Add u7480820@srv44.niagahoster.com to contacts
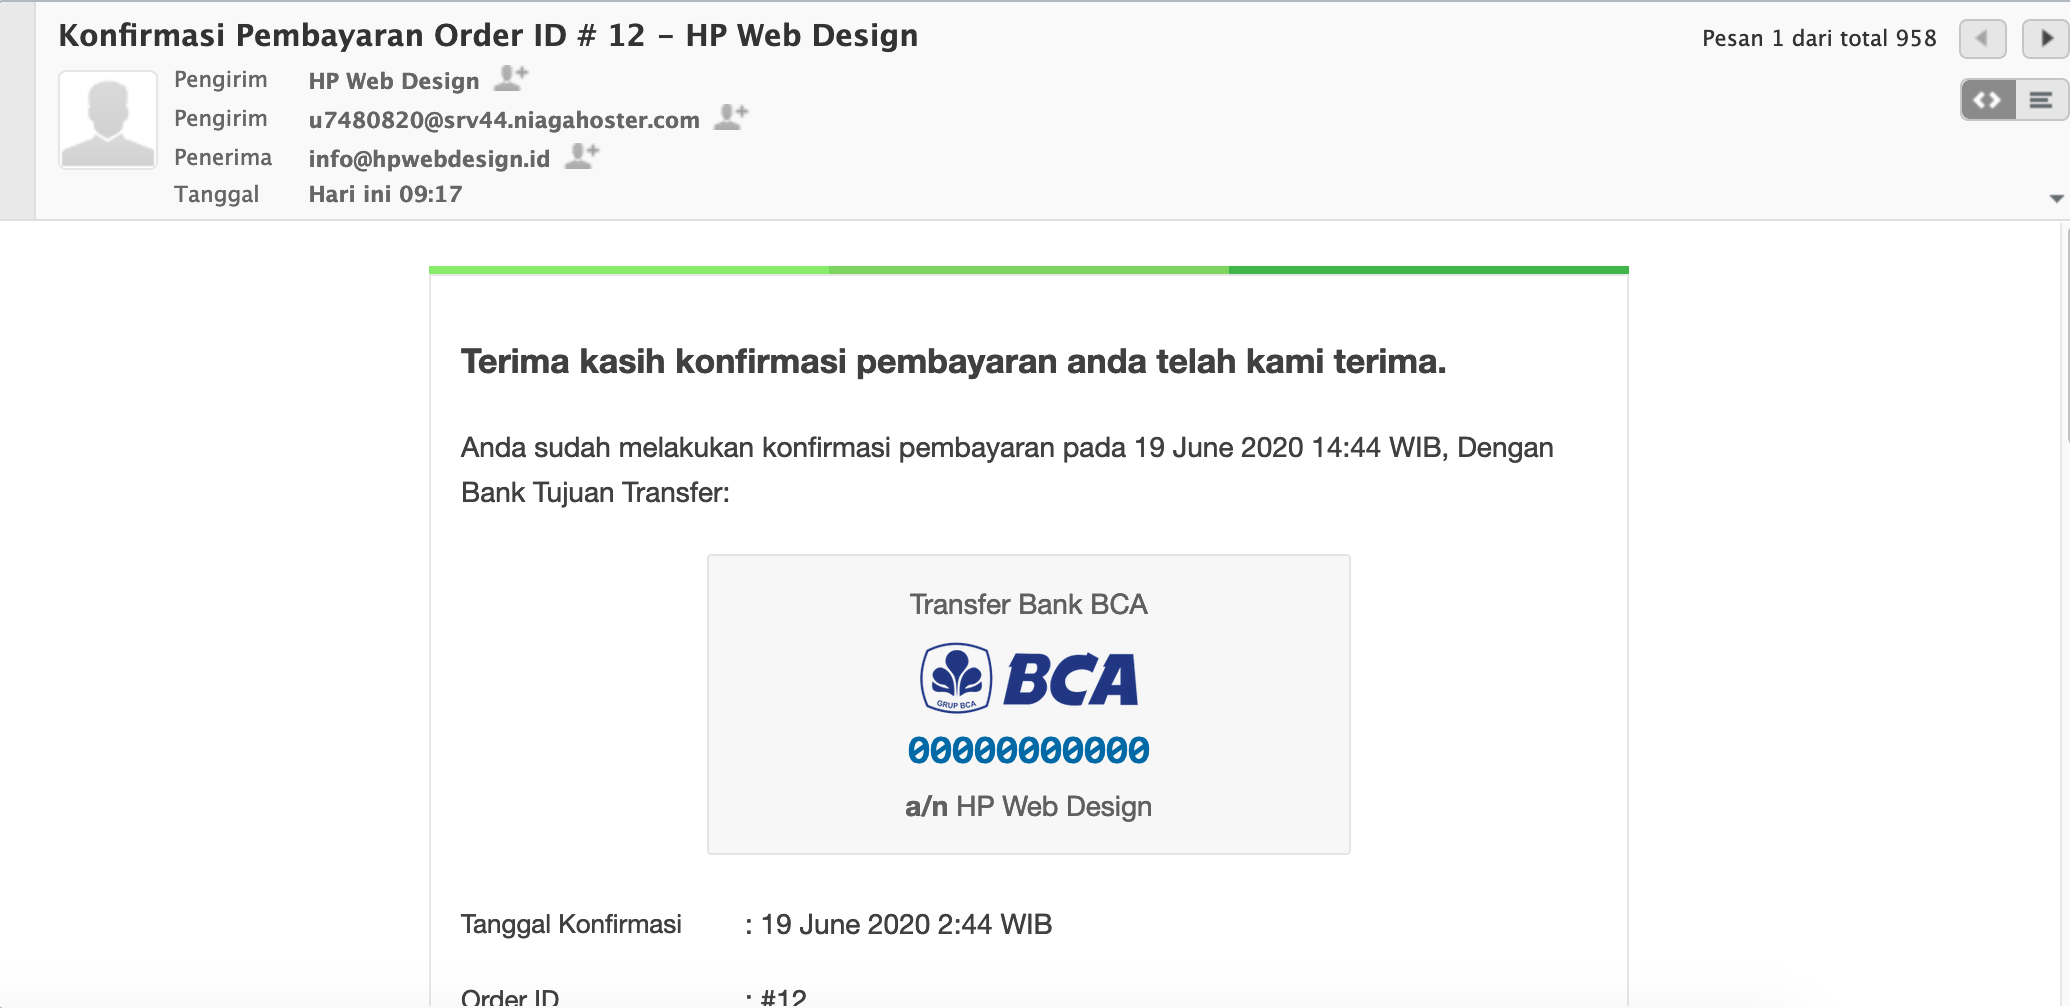This screenshot has width=2070, height=1008. [731, 117]
